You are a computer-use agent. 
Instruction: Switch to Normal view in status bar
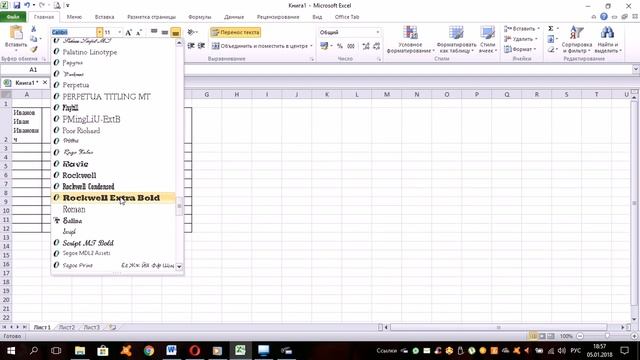(533, 336)
